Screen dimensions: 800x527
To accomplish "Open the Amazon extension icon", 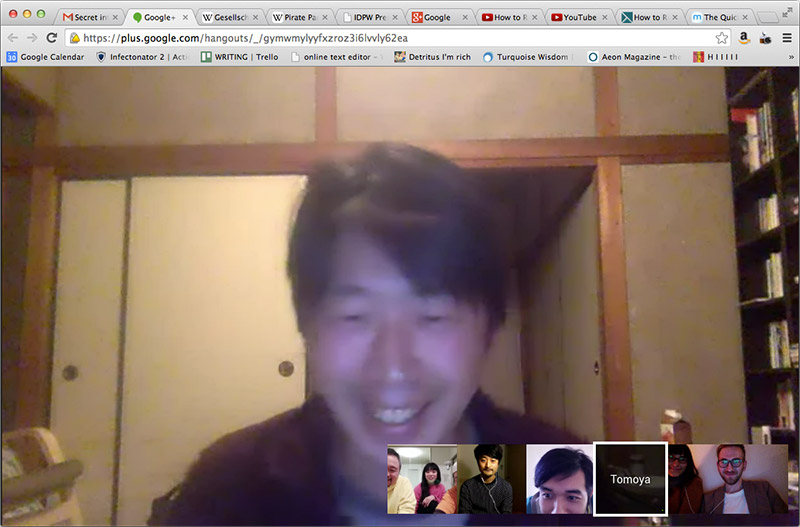I will tap(745, 37).
